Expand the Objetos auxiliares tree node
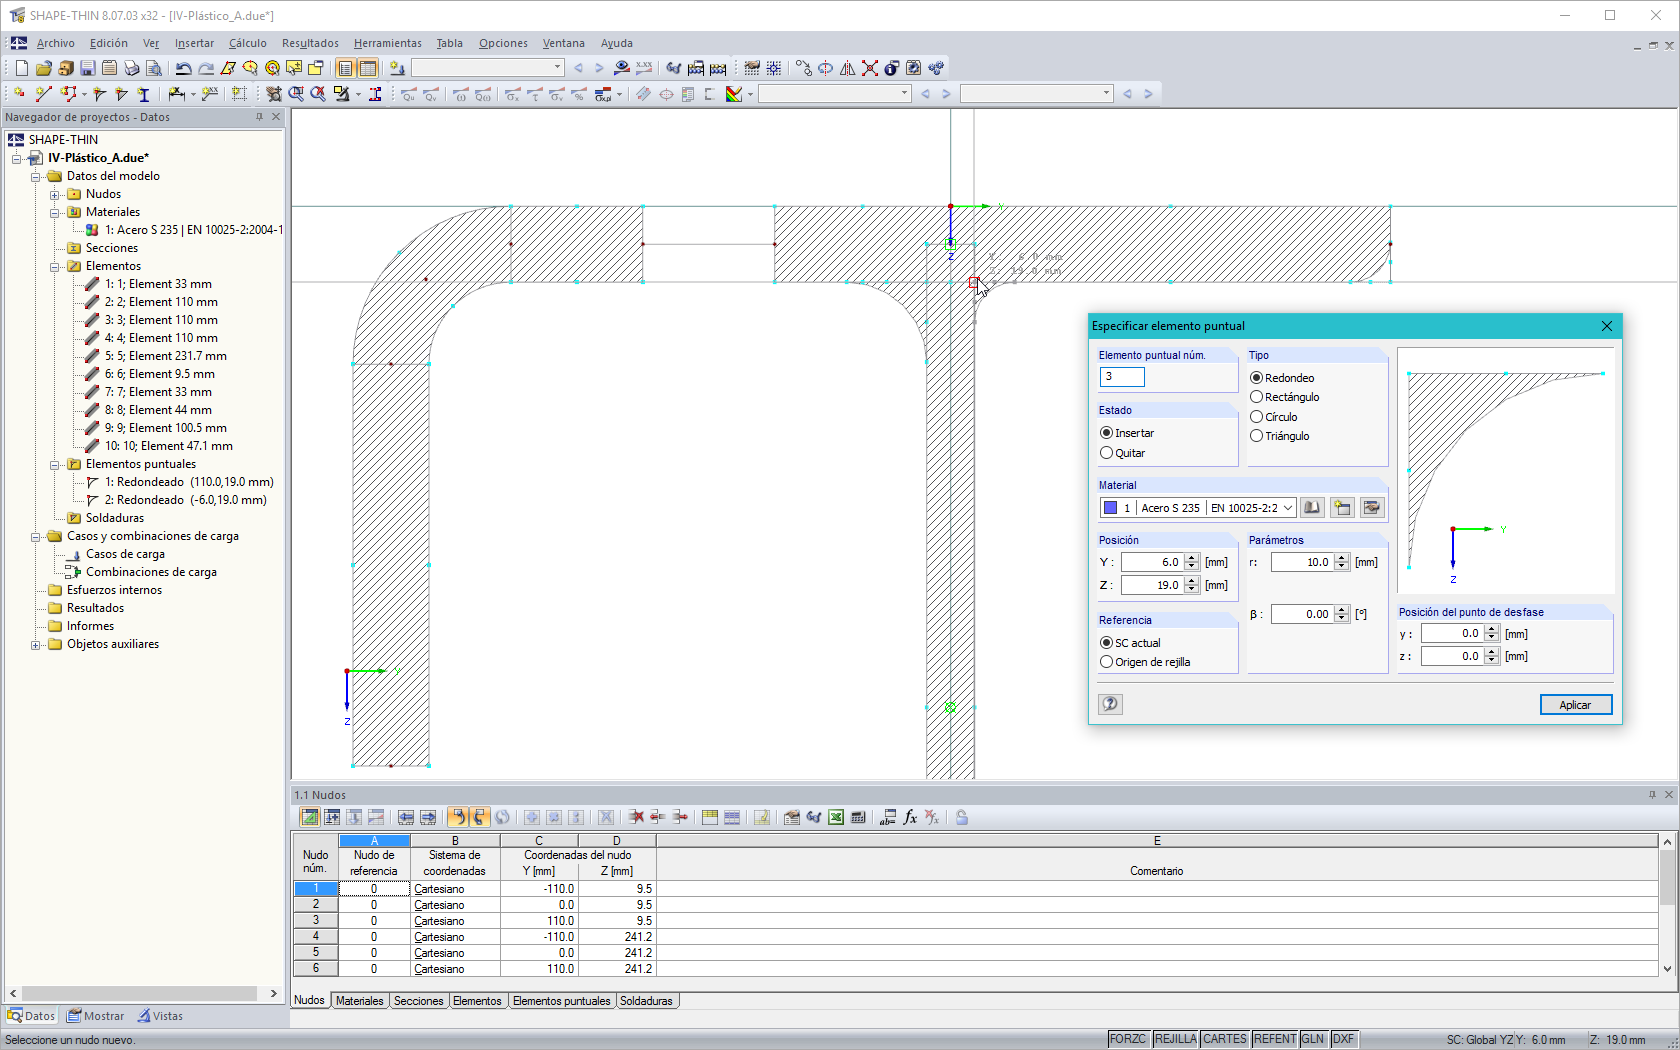This screenshot has width=1680, height=1050. (36, 644)
